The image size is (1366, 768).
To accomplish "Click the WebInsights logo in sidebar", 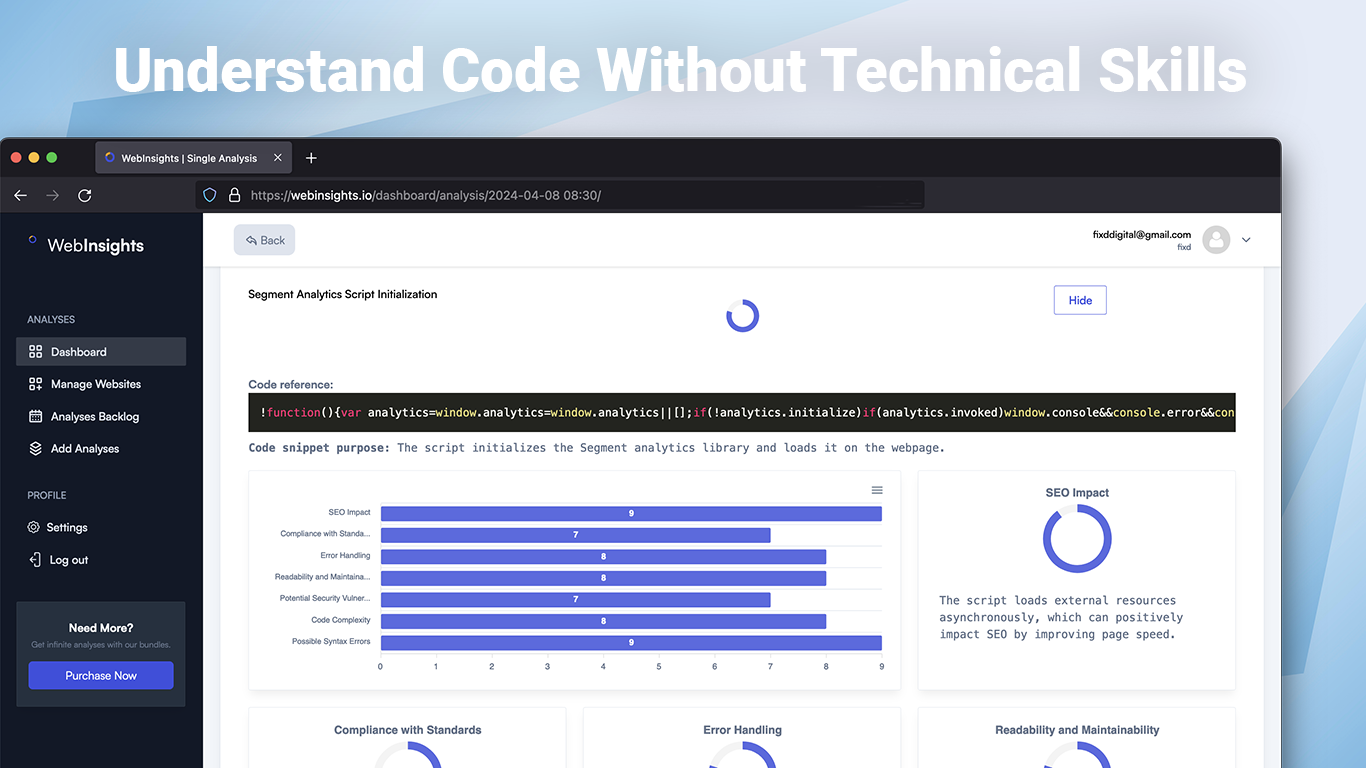I will [86, 245].
